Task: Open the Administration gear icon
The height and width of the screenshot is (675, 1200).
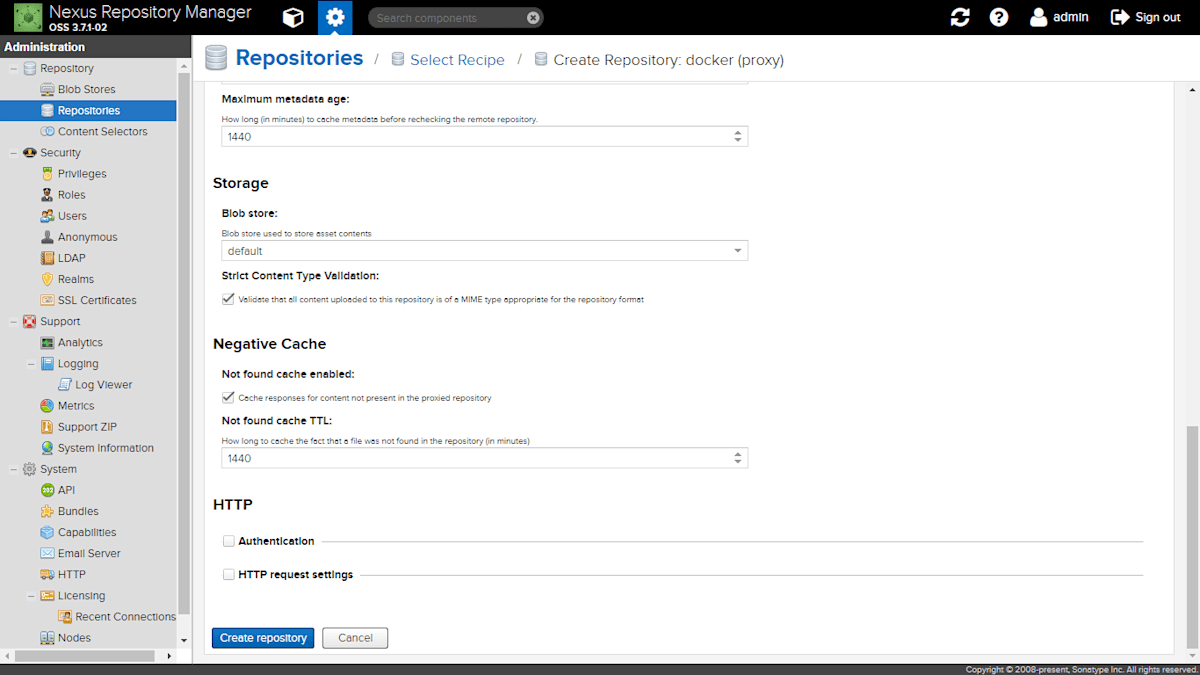Action: pos(335,17)
